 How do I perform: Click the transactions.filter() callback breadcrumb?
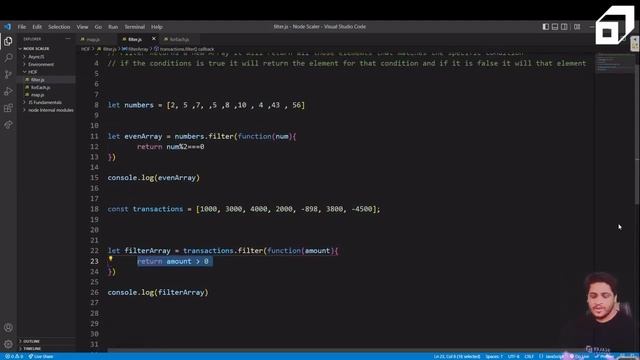(x=184, y=49)
